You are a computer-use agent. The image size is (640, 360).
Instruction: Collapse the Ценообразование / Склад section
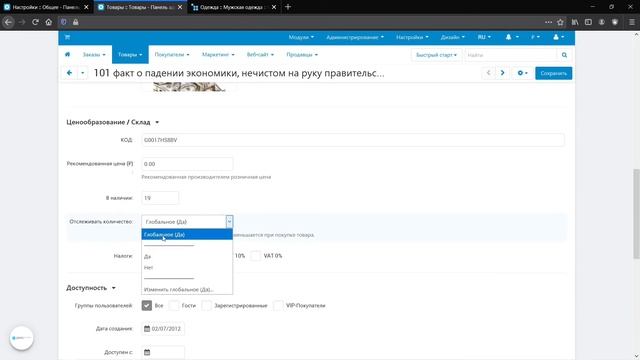tap(113, 122)
